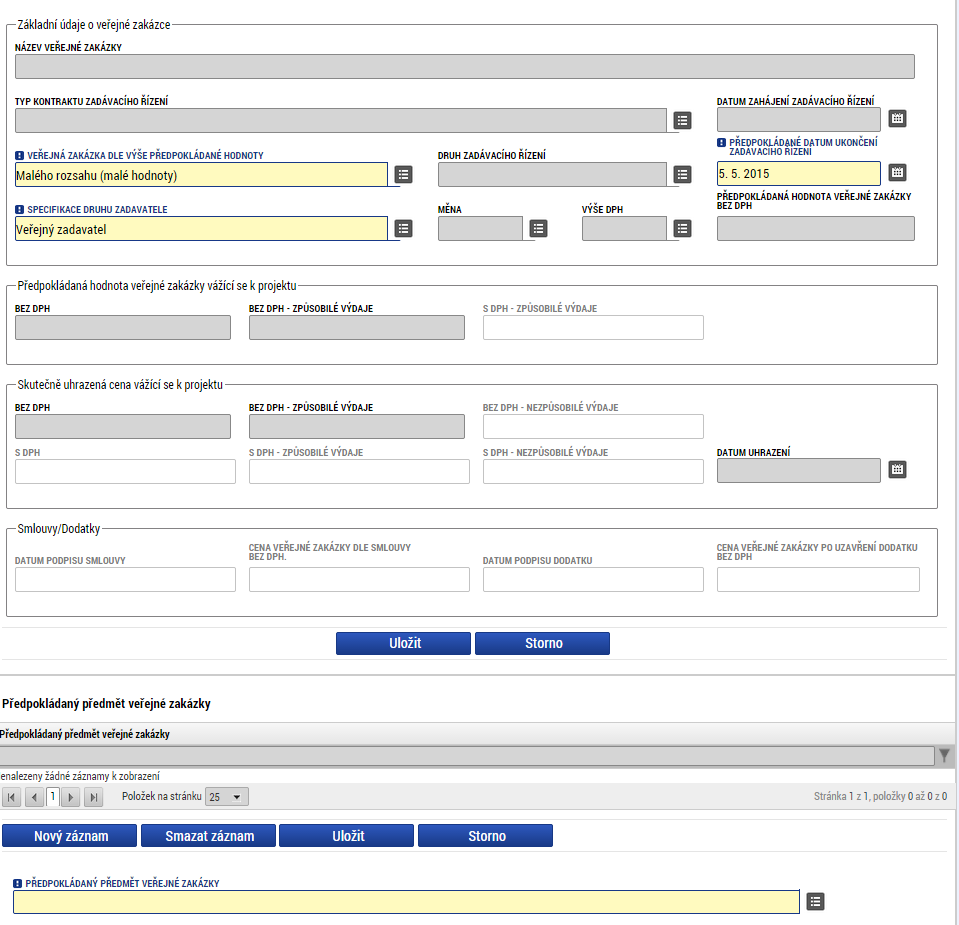Focus Typ kontraktu zadávacího řízení field
The width and height of the screenshot is (959, 925).
(x=341, y=121)
